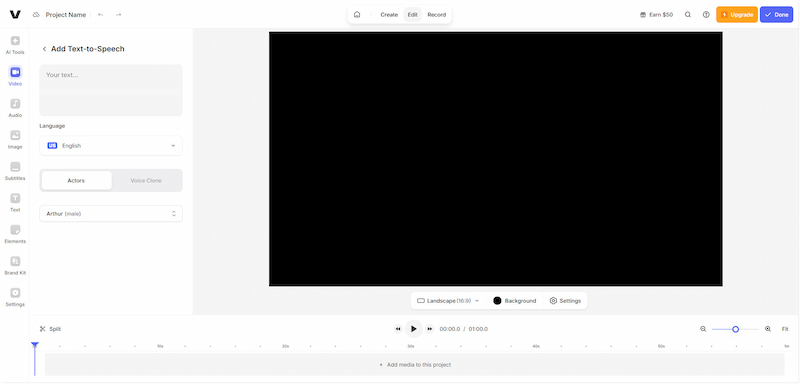Click into the Your text input area
The height and width of the screenshot is (384, 800).
tap(111, 90)
